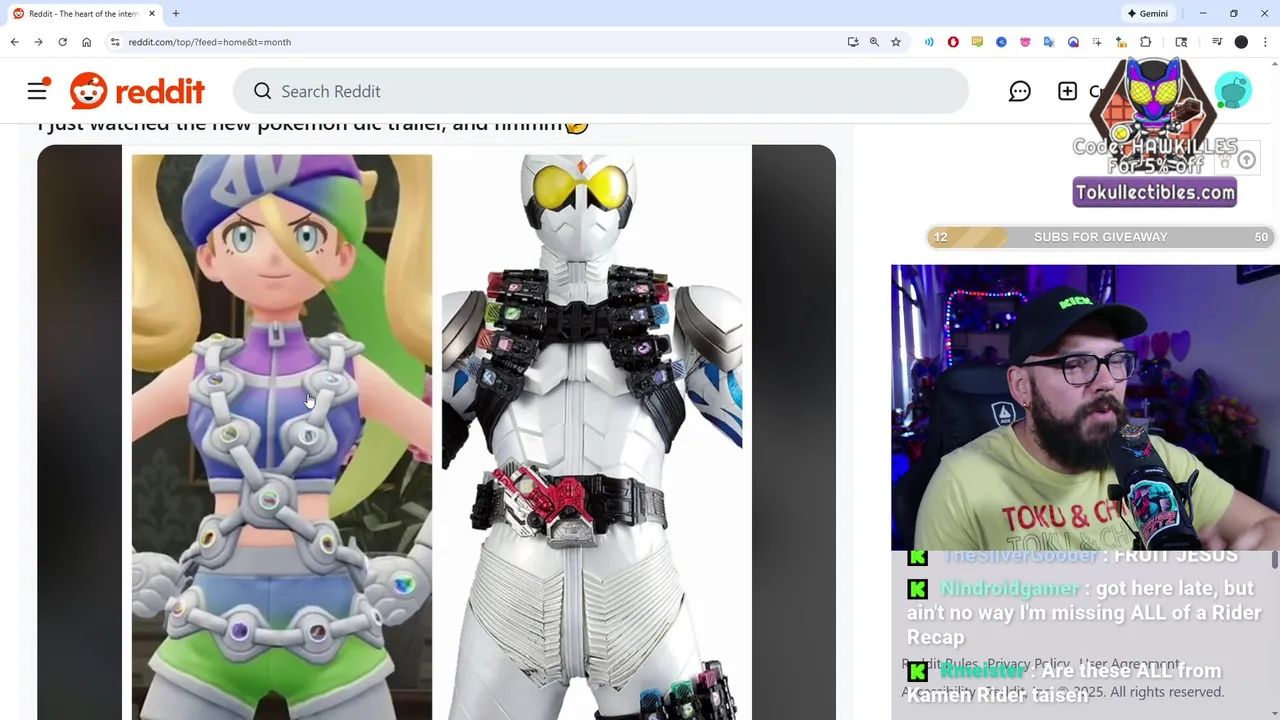Viewport: 1280px width, 720px height.
Task: Open the Reddit hamburger navigation menu
Action: coord(37,91)
